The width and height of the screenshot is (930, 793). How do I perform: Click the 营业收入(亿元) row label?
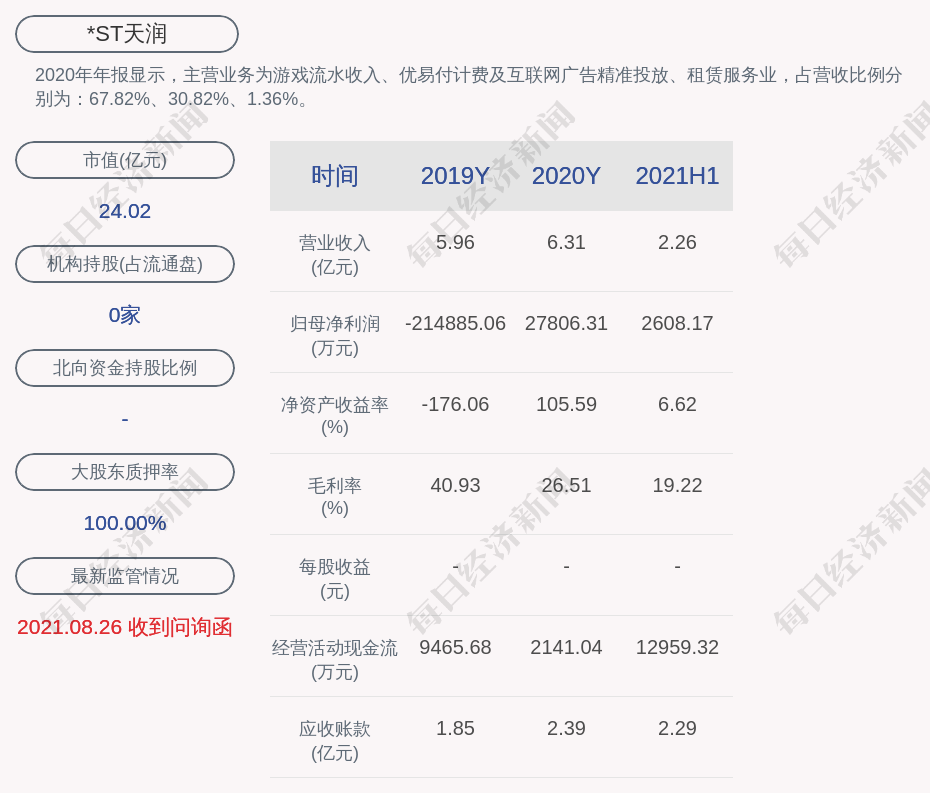[335, 255]
